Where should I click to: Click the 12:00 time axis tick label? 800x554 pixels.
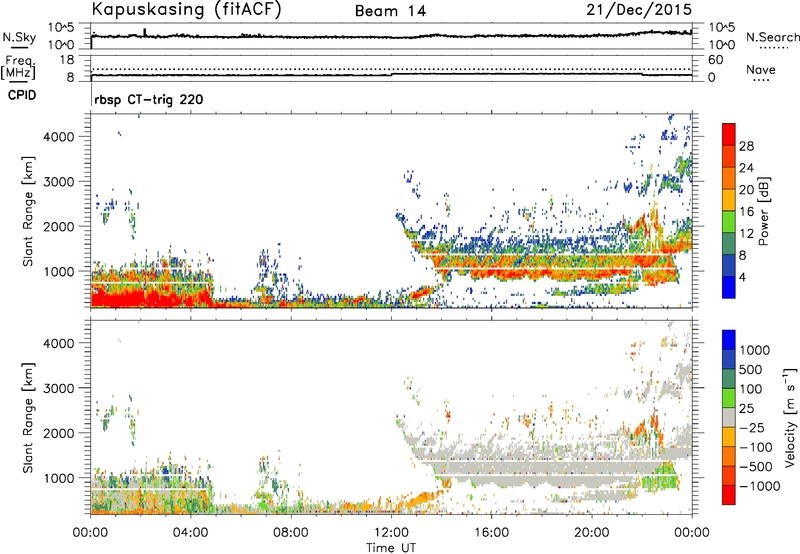pyautogui.click(x=391, y=532)
